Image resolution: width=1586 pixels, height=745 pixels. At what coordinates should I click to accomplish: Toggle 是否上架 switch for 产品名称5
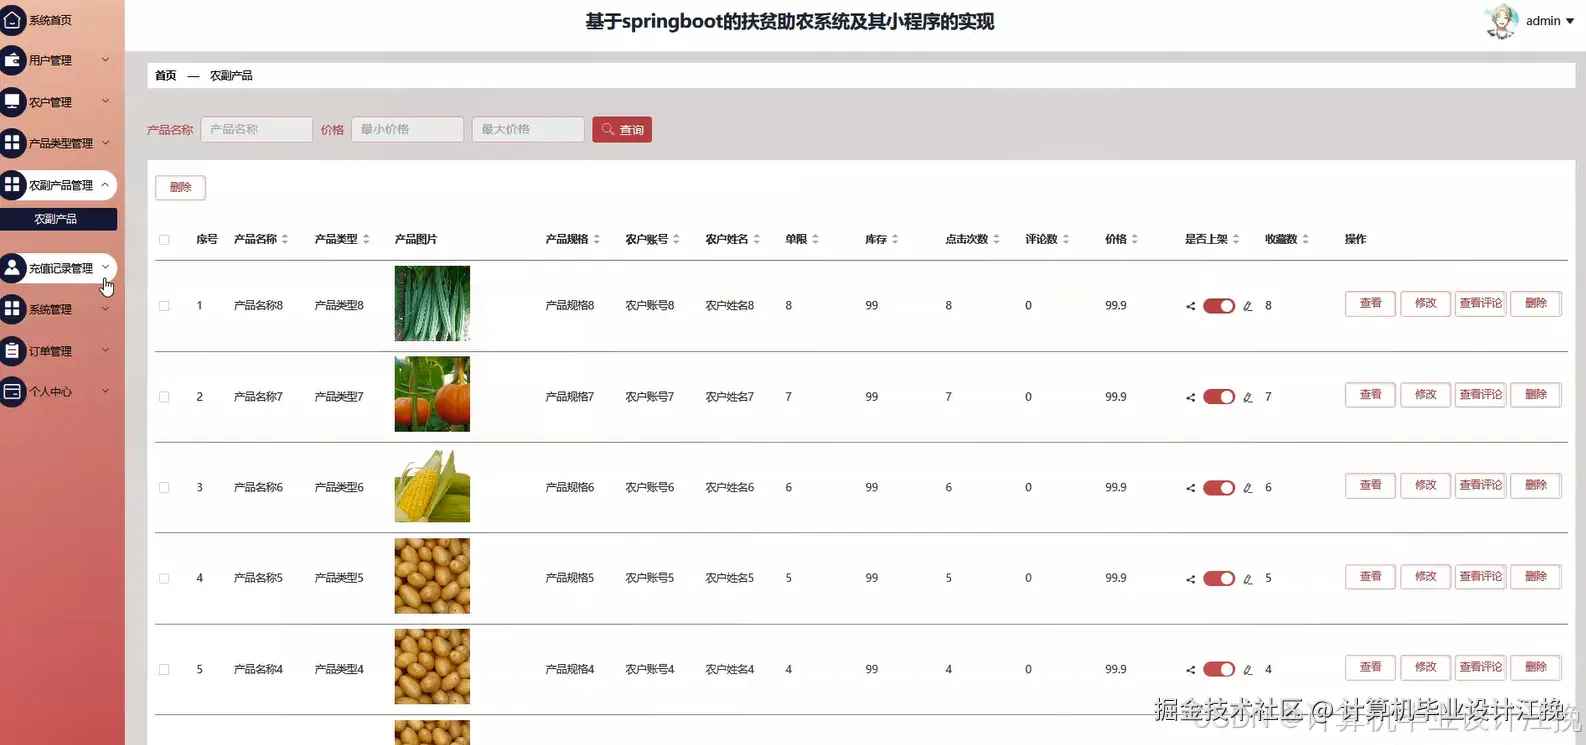pyautogui.click(x=1219, y=579)
